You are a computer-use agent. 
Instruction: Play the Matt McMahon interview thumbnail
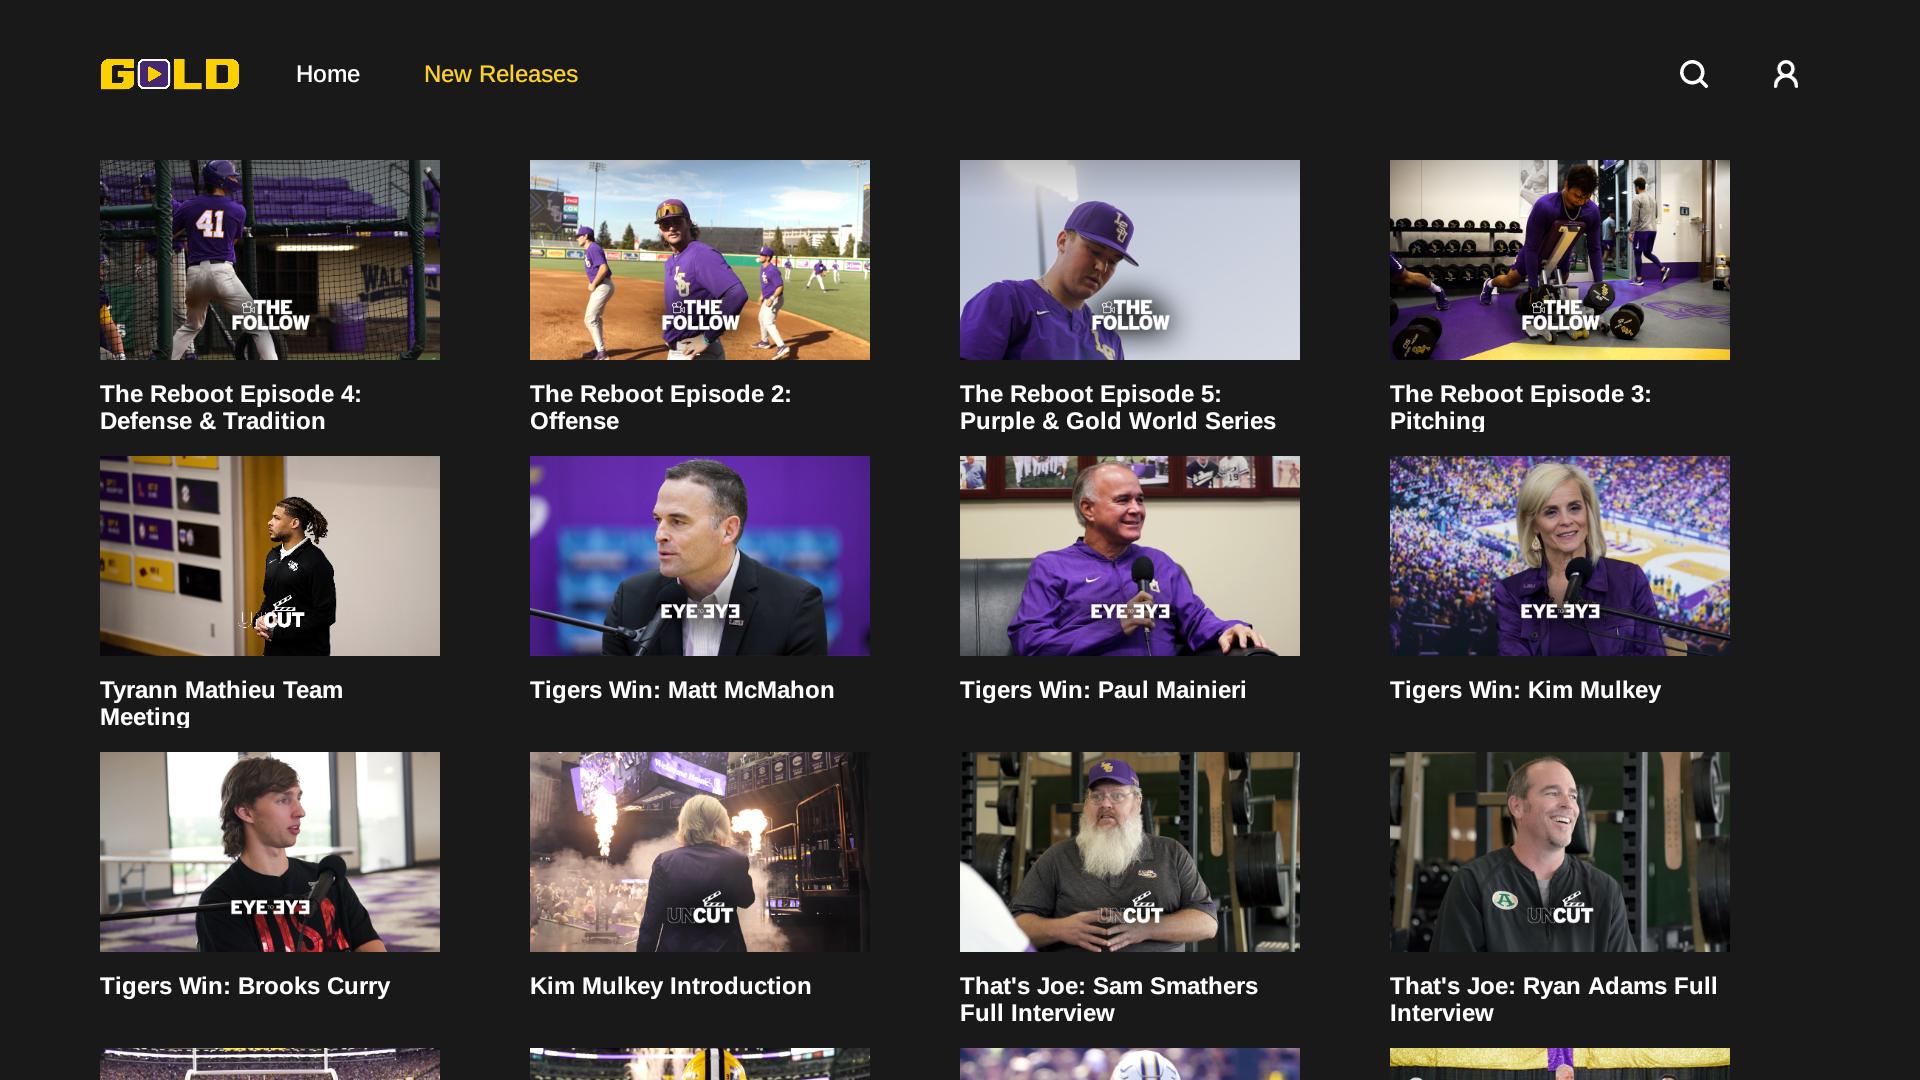pyautogui.click(x=700, y=556)
